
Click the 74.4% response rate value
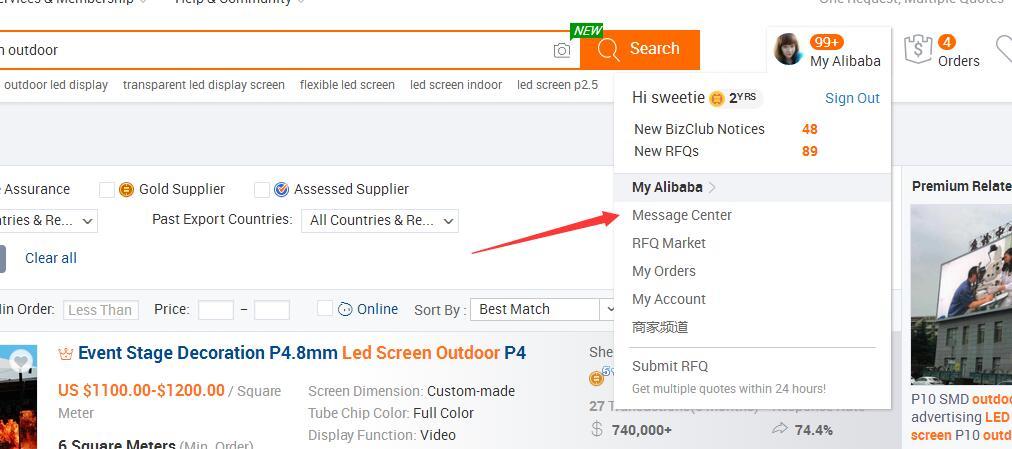pos(813,430)
